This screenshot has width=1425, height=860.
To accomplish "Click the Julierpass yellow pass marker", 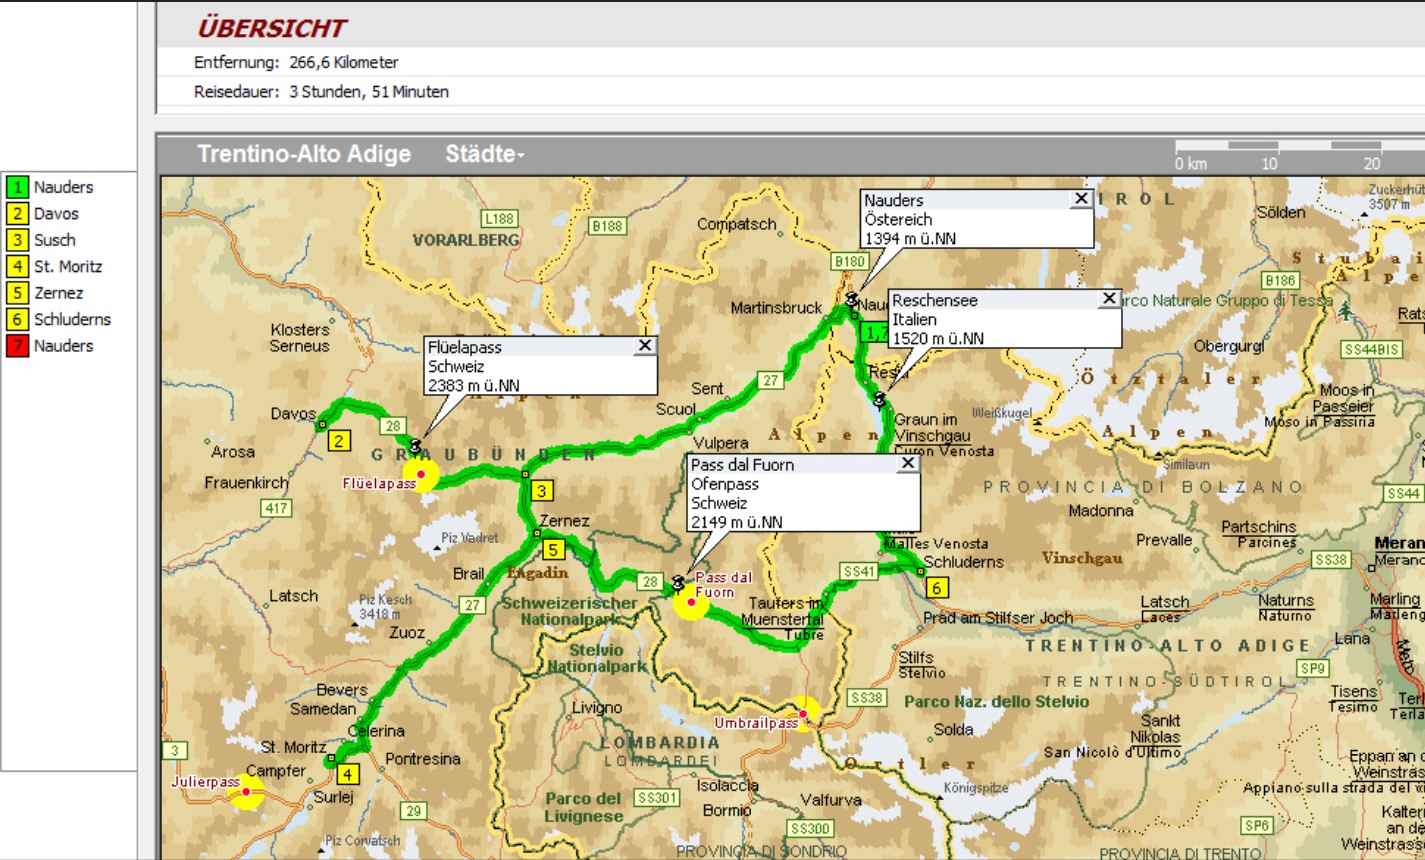I will point(246,793).
